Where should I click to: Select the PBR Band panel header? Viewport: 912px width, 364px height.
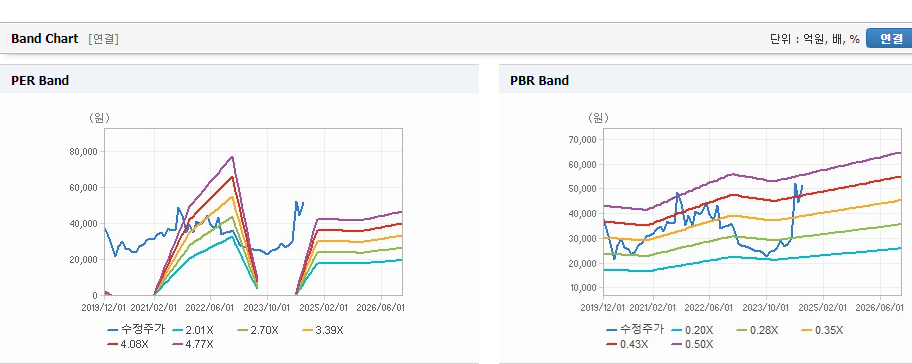pyautogui.click(x=706, y=80)
